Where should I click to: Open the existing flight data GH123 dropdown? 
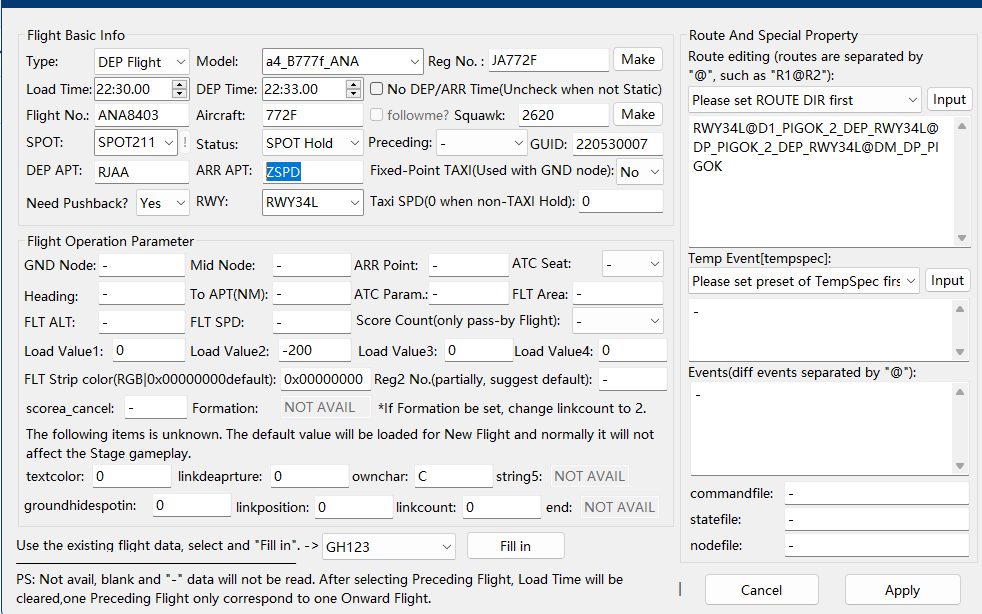388,547
